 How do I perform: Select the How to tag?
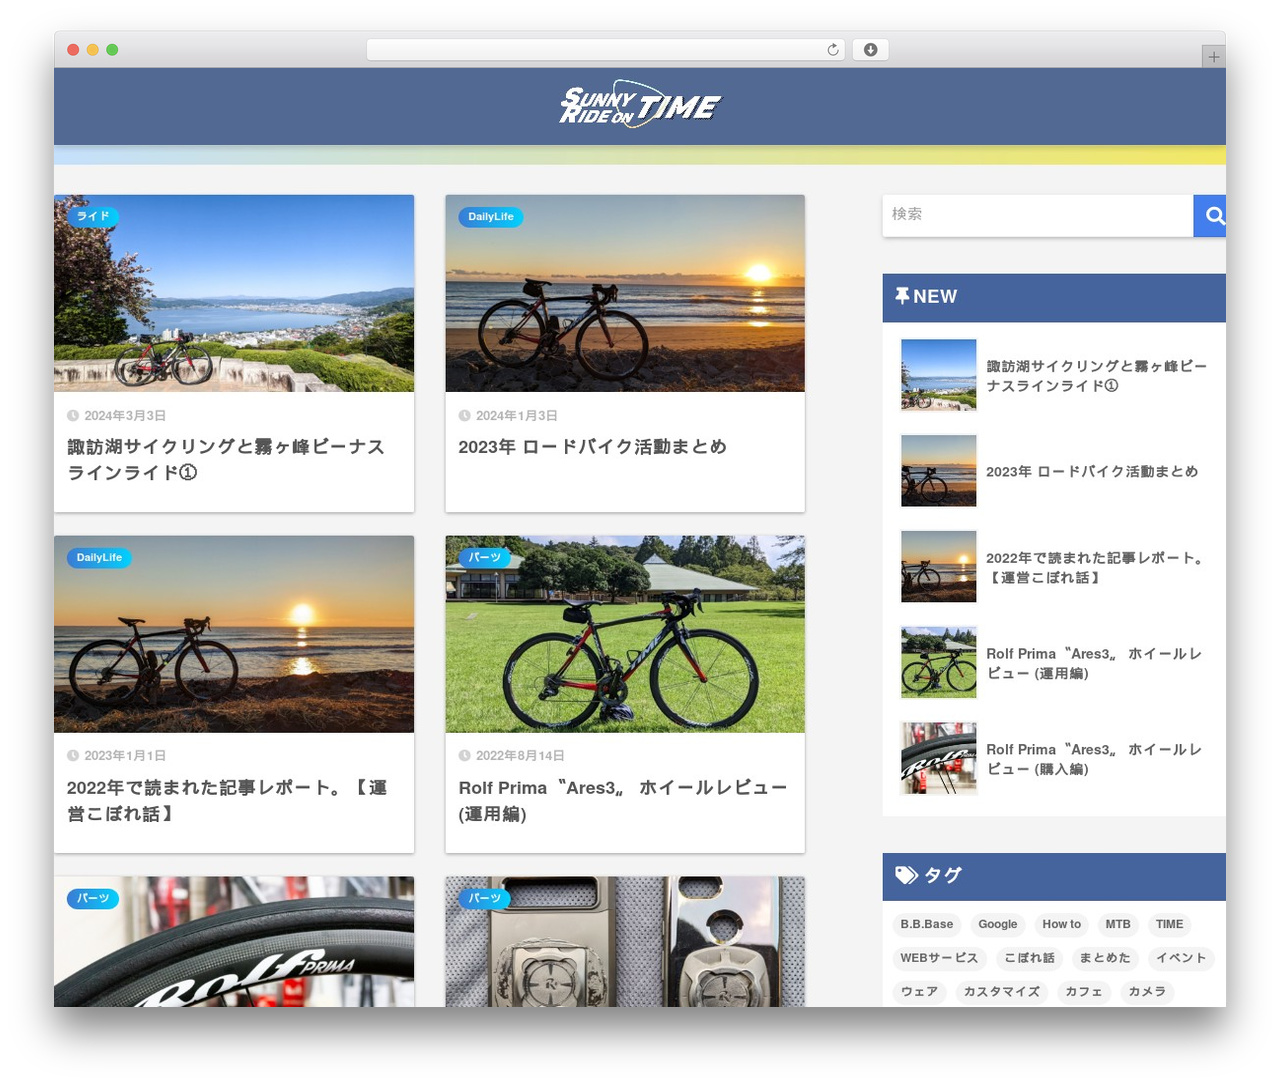[x=1062, y=925]
